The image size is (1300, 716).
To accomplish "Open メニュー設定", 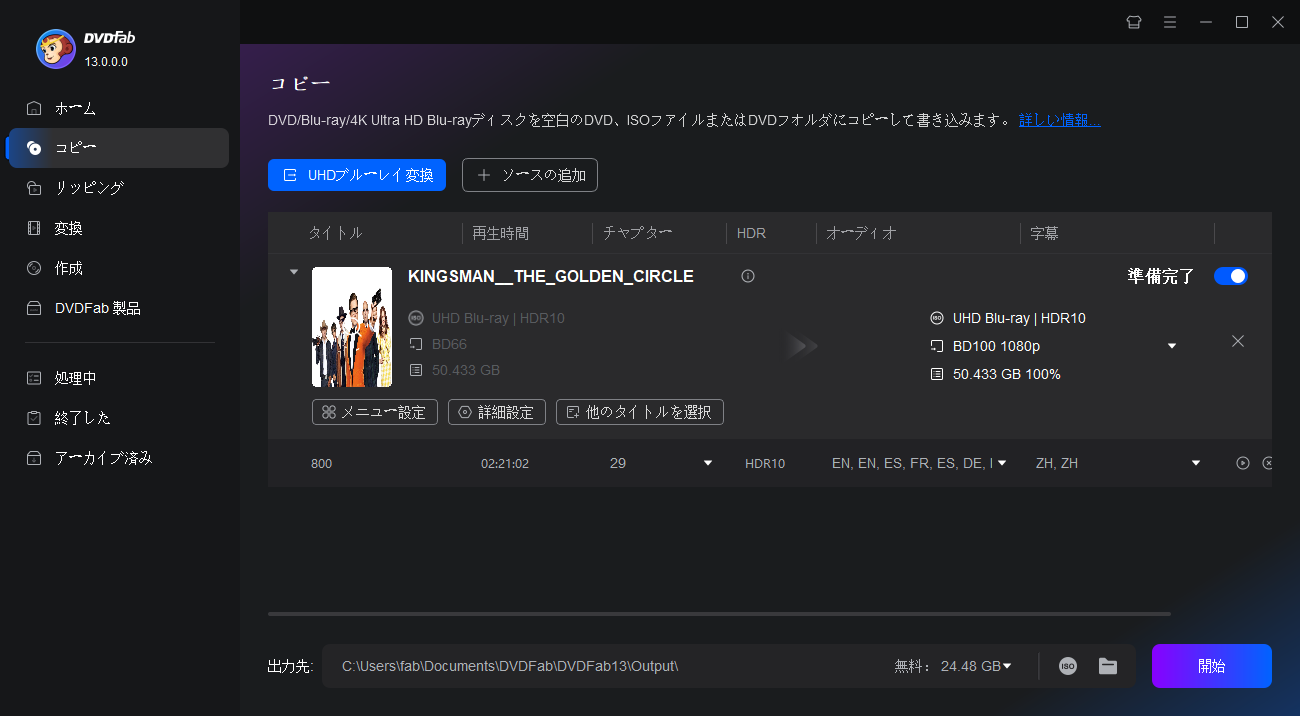I will pos(375,412).
